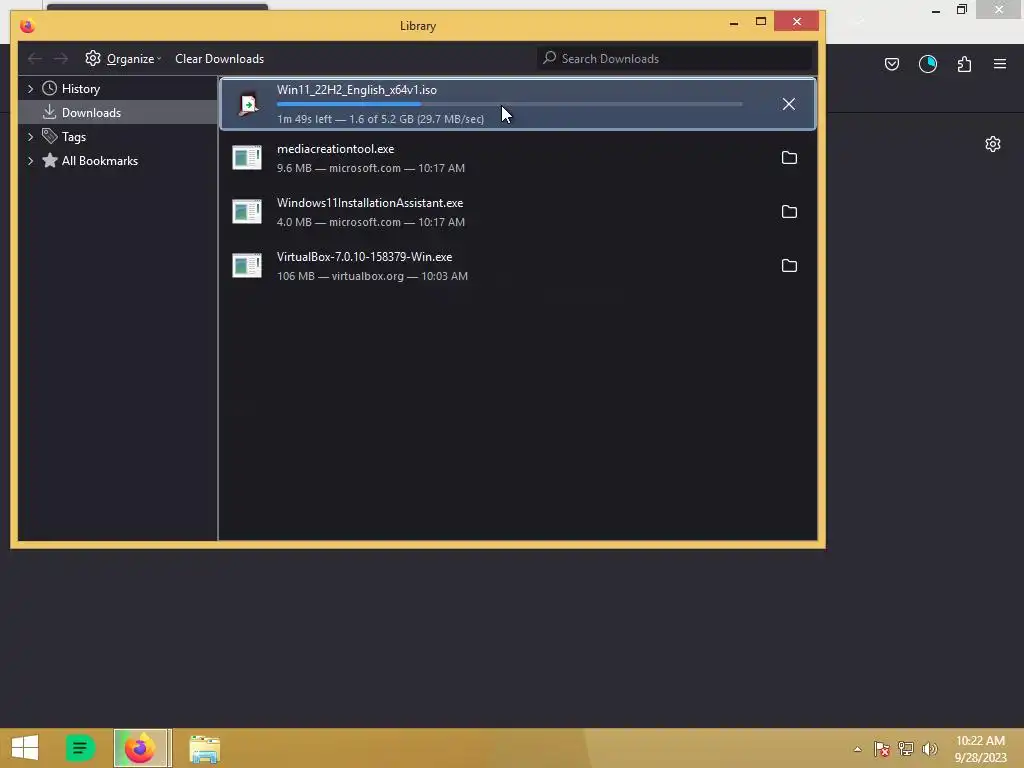
Task: Open File Explorer from taskbar
Action: click(x=204, y=748)
